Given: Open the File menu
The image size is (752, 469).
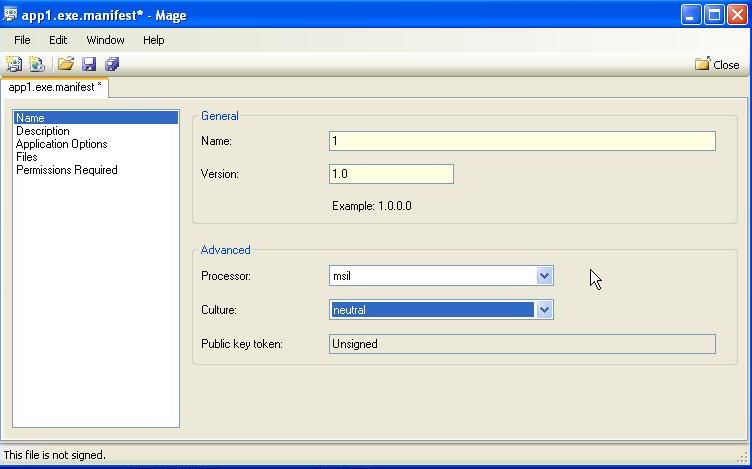Looking at the screenshot, I should [x=22, y=40].
